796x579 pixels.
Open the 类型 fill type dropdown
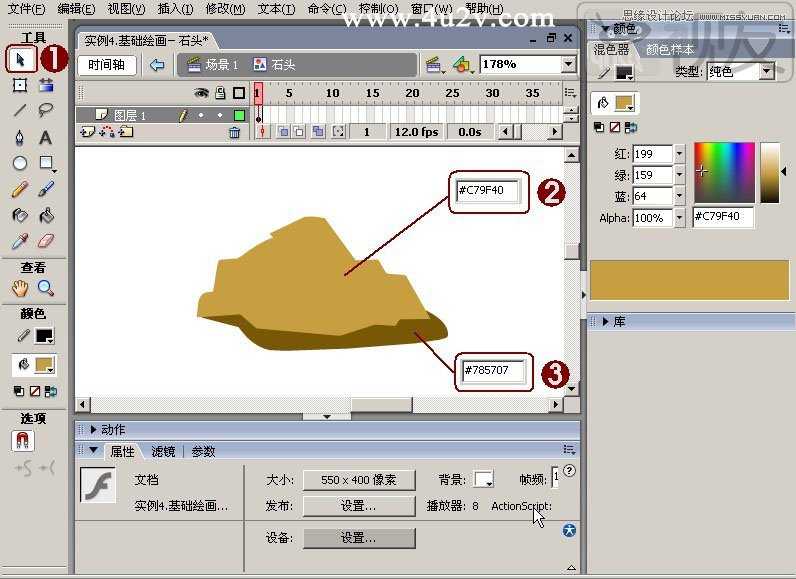pyautogui.click(x=766, y=72)
